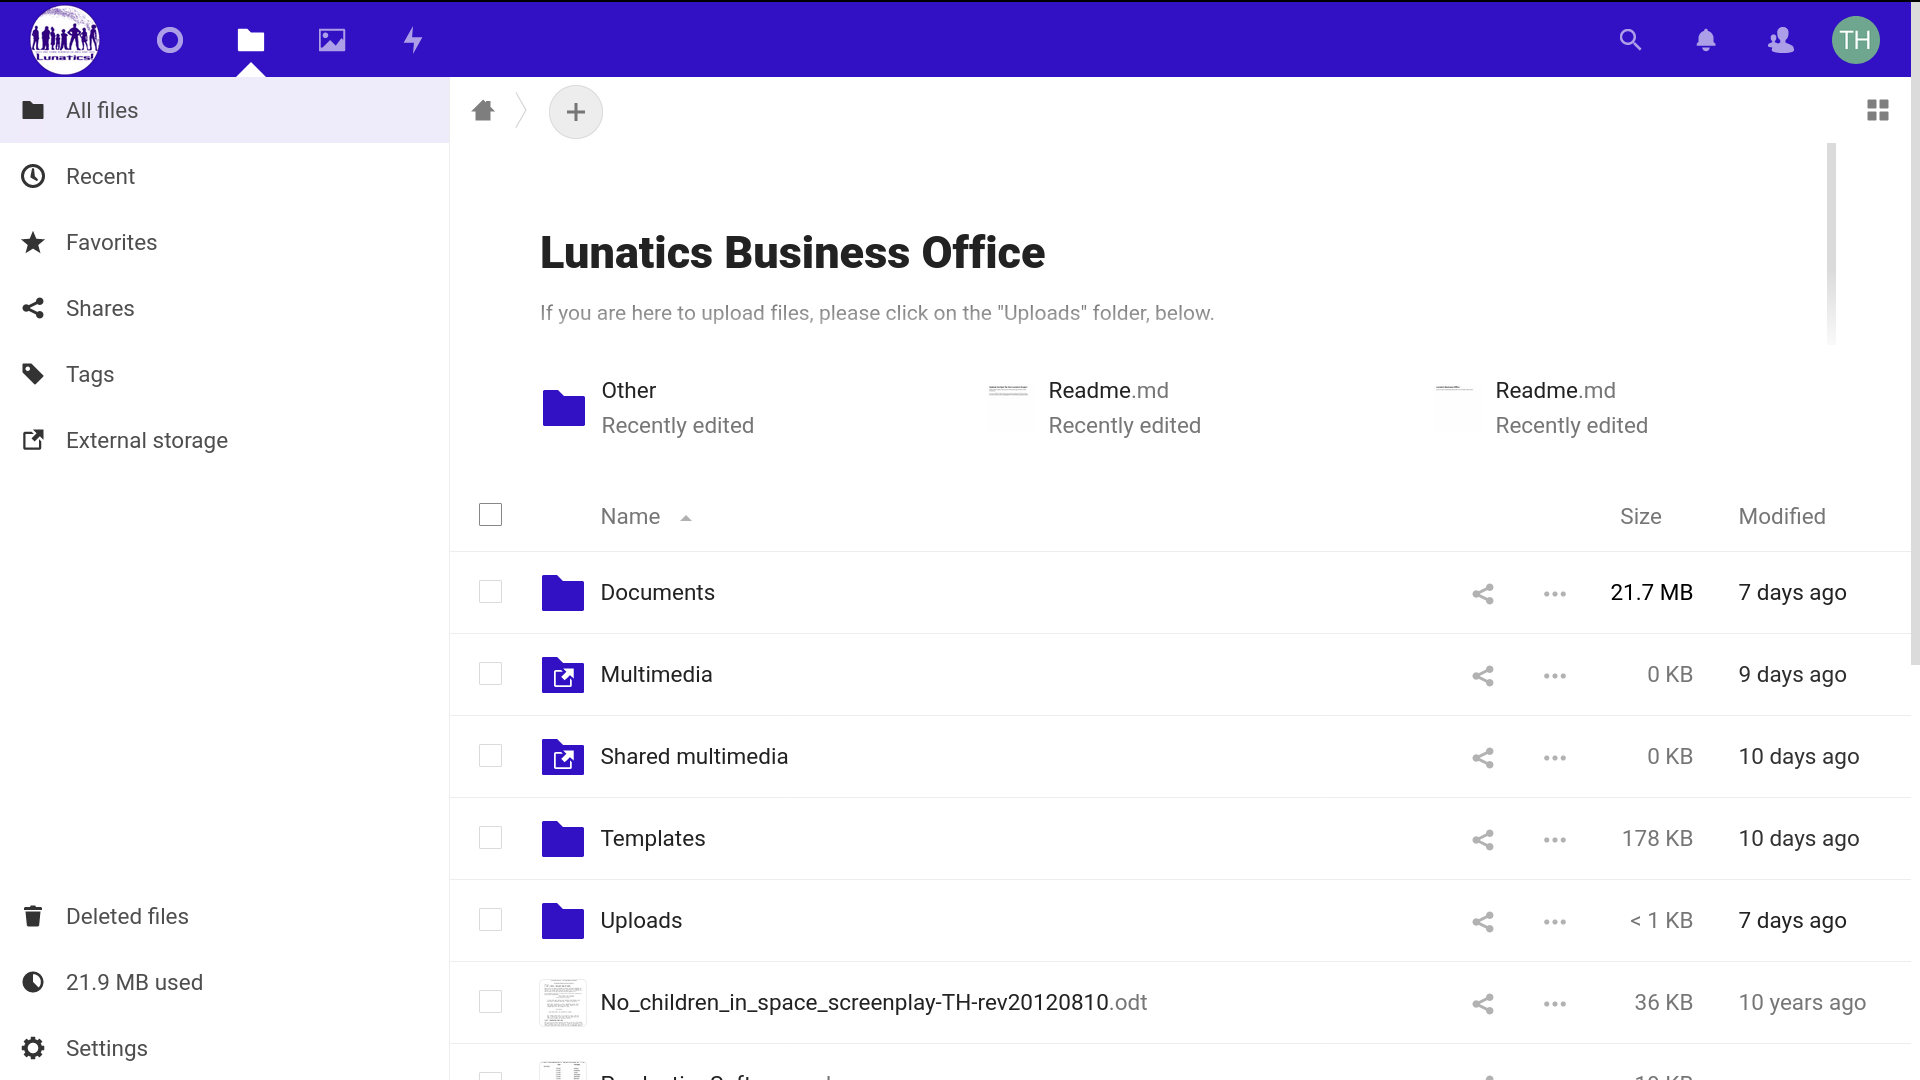Sort files by Name column
This screenshot has height=1080, width=1920.
(x=631, y=517)
